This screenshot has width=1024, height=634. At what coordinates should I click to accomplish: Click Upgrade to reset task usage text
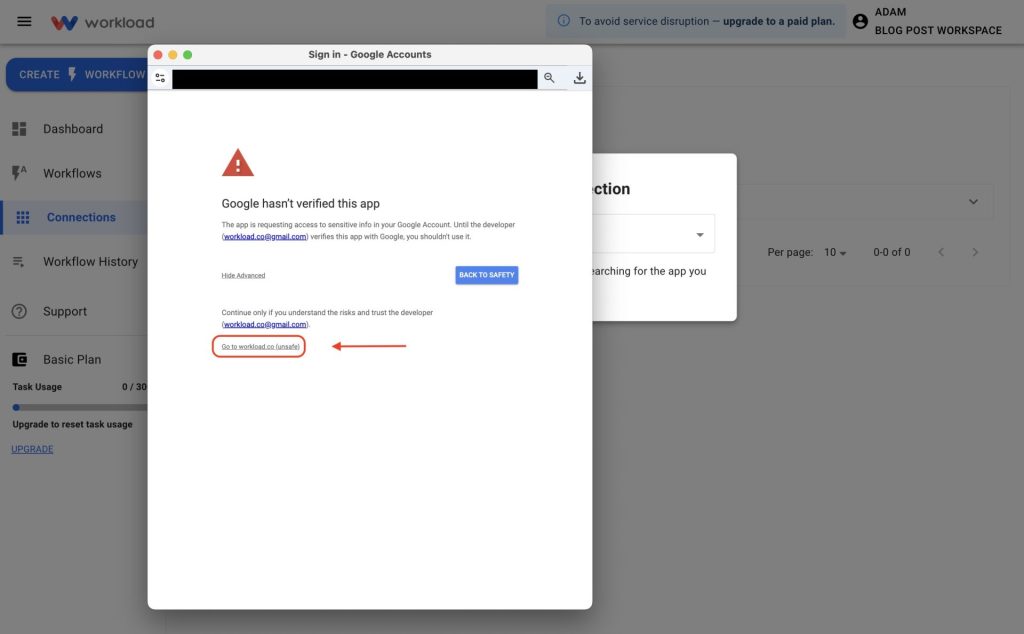click(x=72, y=424)
